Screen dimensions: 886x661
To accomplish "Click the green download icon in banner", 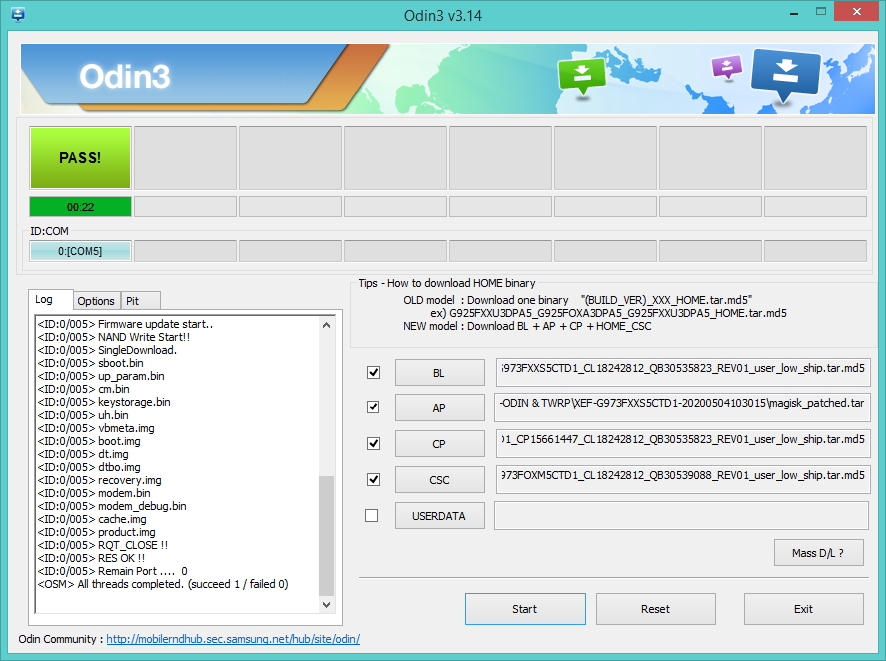I will (x=581, y=76).
